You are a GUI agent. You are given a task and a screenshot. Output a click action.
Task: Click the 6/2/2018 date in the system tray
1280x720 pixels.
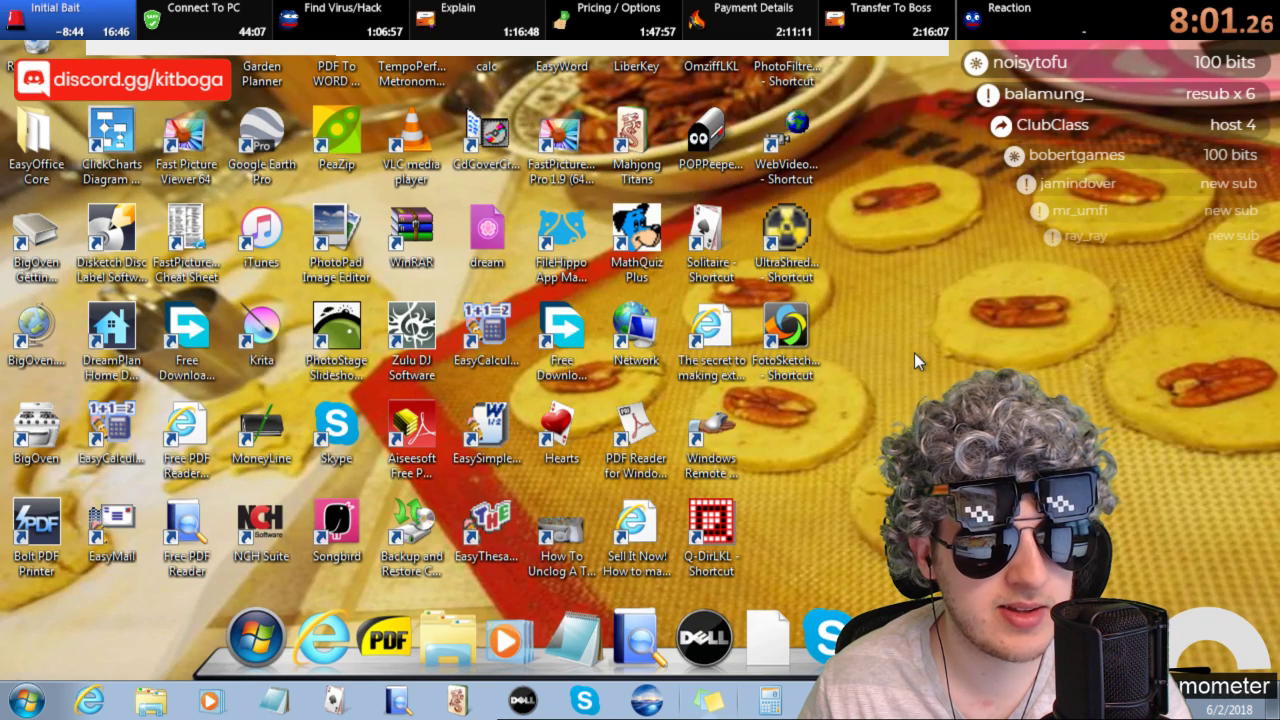tap(1229, 710)
